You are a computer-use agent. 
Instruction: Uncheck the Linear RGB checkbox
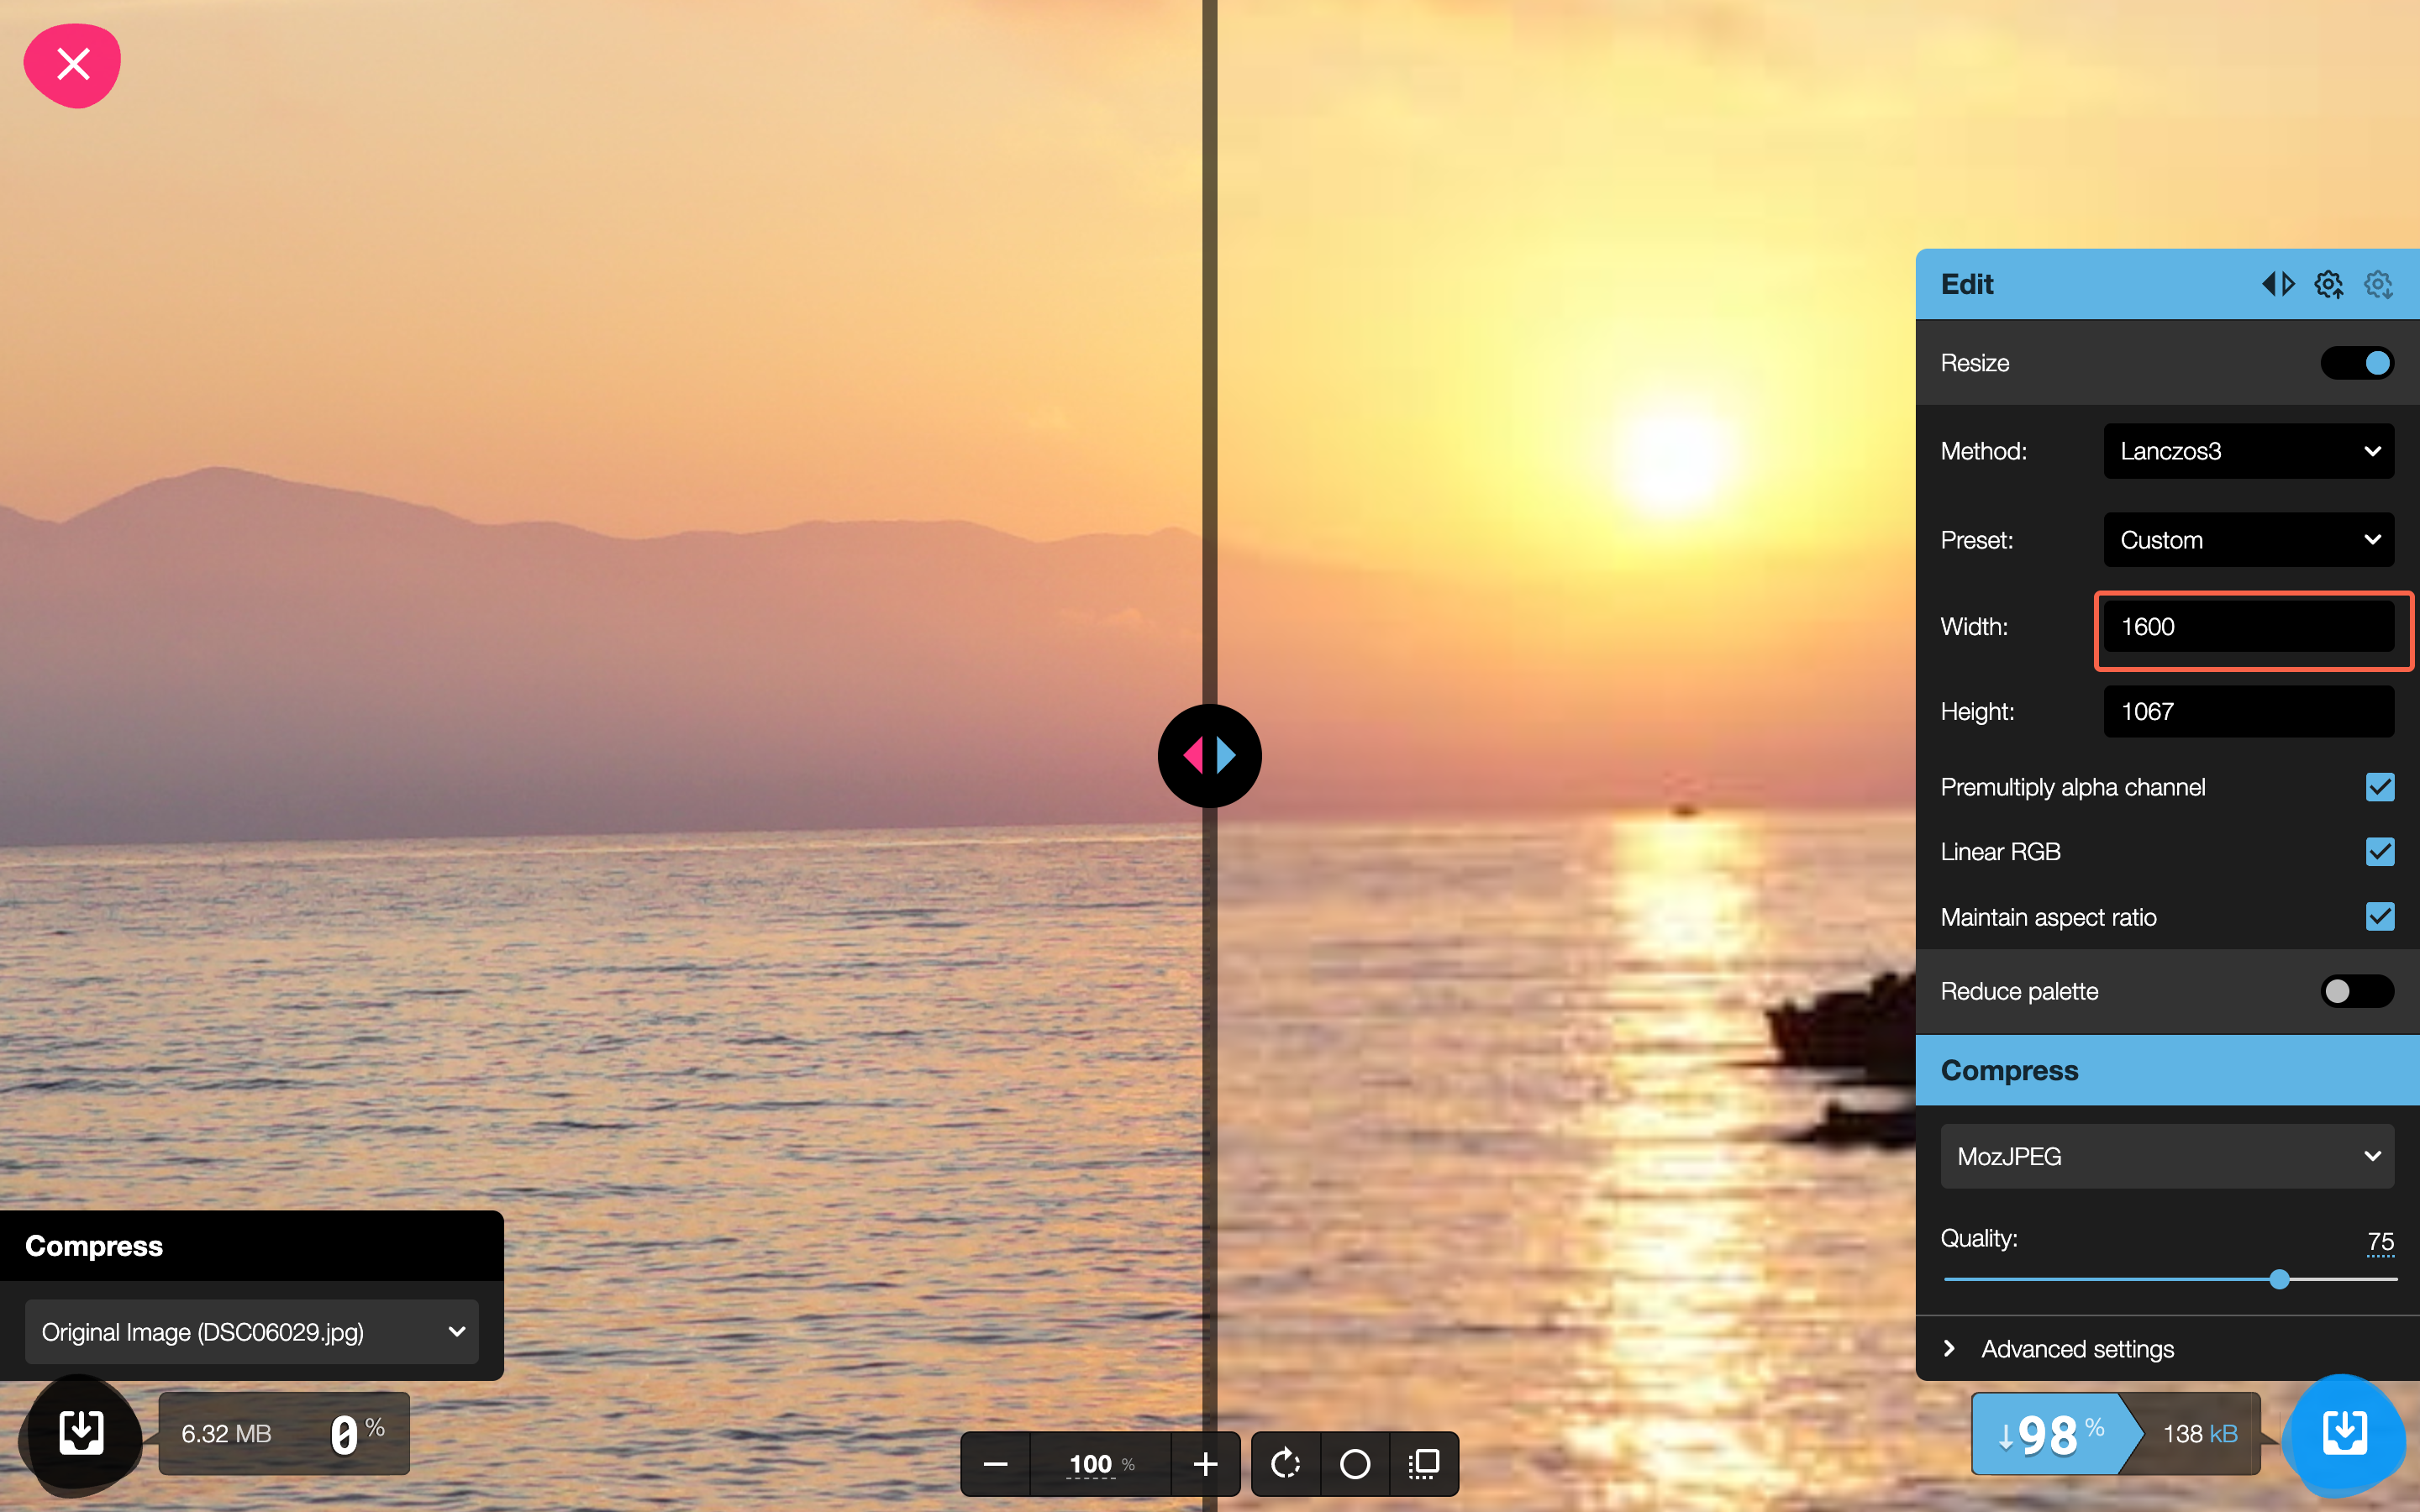(2380, 852)
